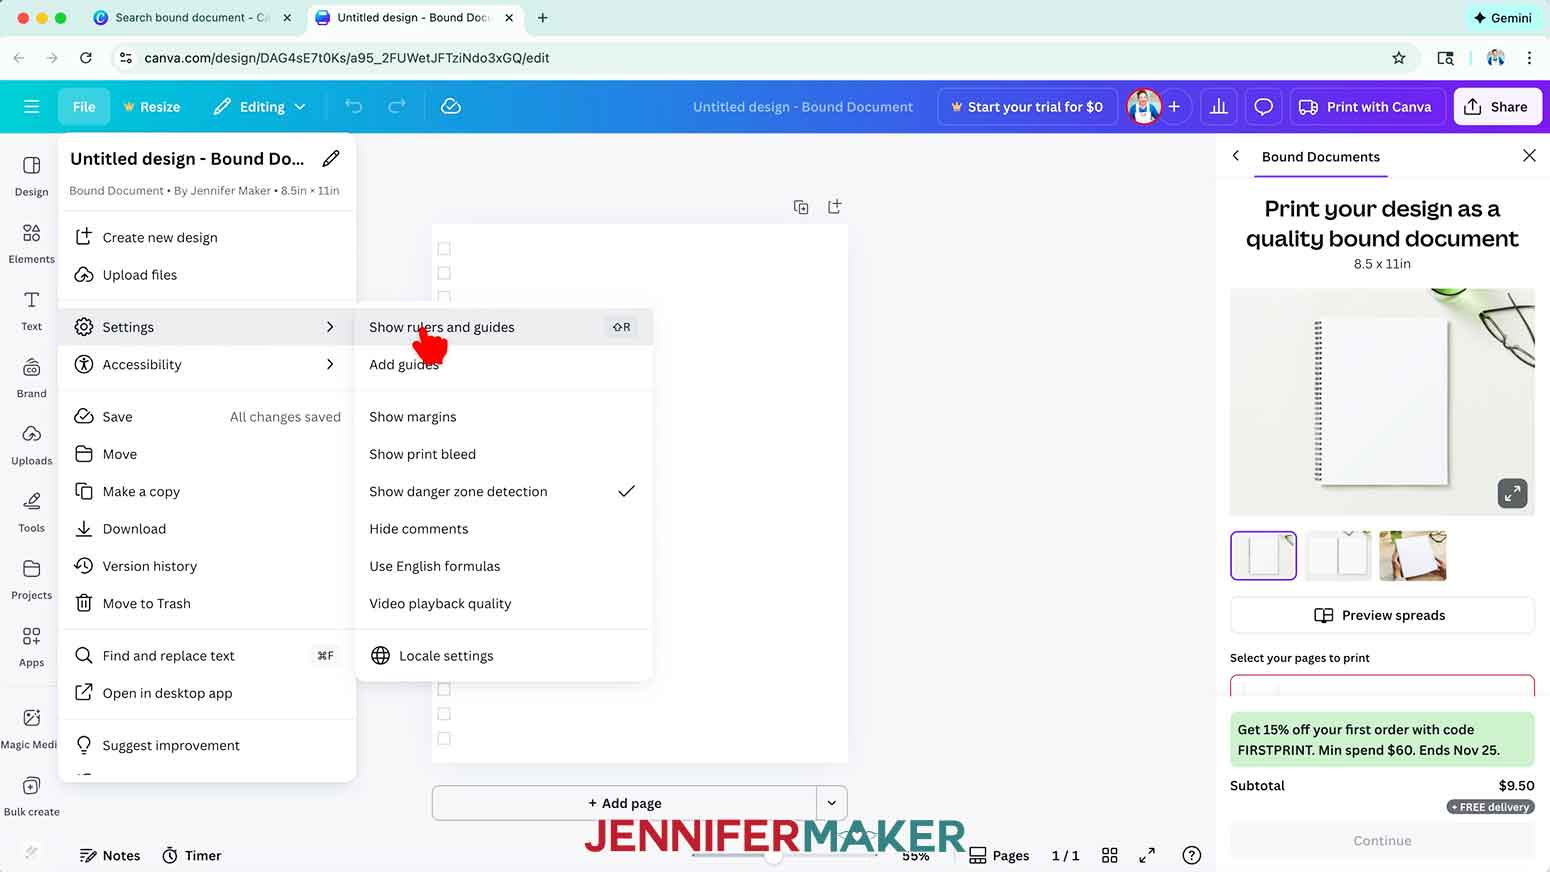The height and width of the screenshot is (872, 1550).
Task: Select Create new design
Action: [207, 237]
